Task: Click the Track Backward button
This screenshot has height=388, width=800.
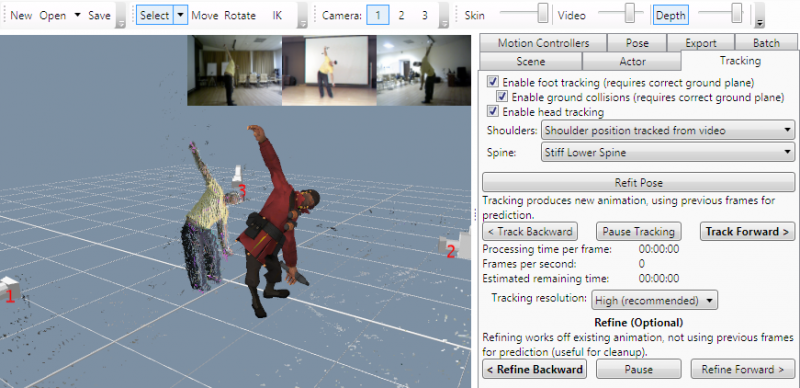Action: (x=530, y=231)
